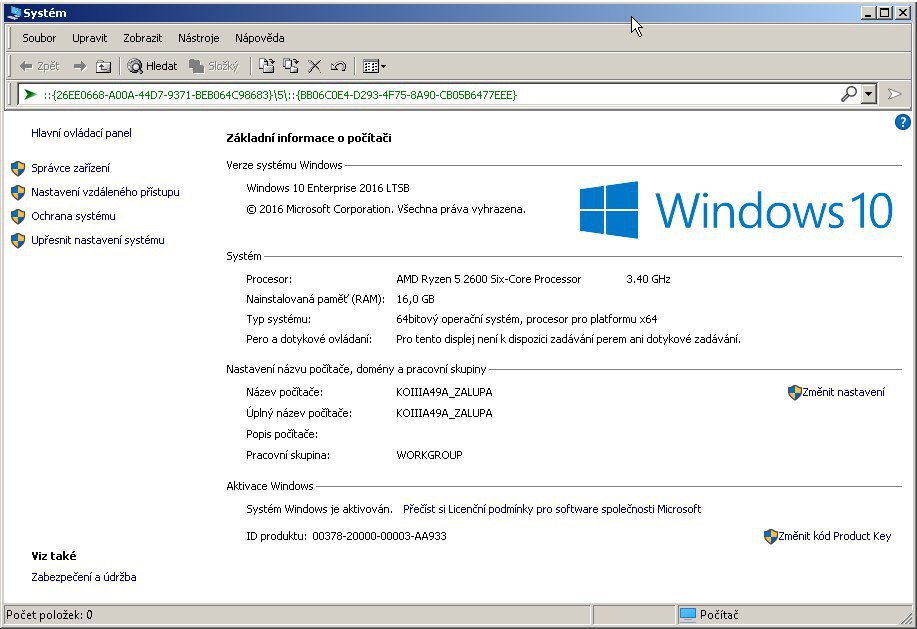The height and width of the screenshot is (629, 917).
Task: Click the green arrow address icon
Action: [x=30, y=94]
